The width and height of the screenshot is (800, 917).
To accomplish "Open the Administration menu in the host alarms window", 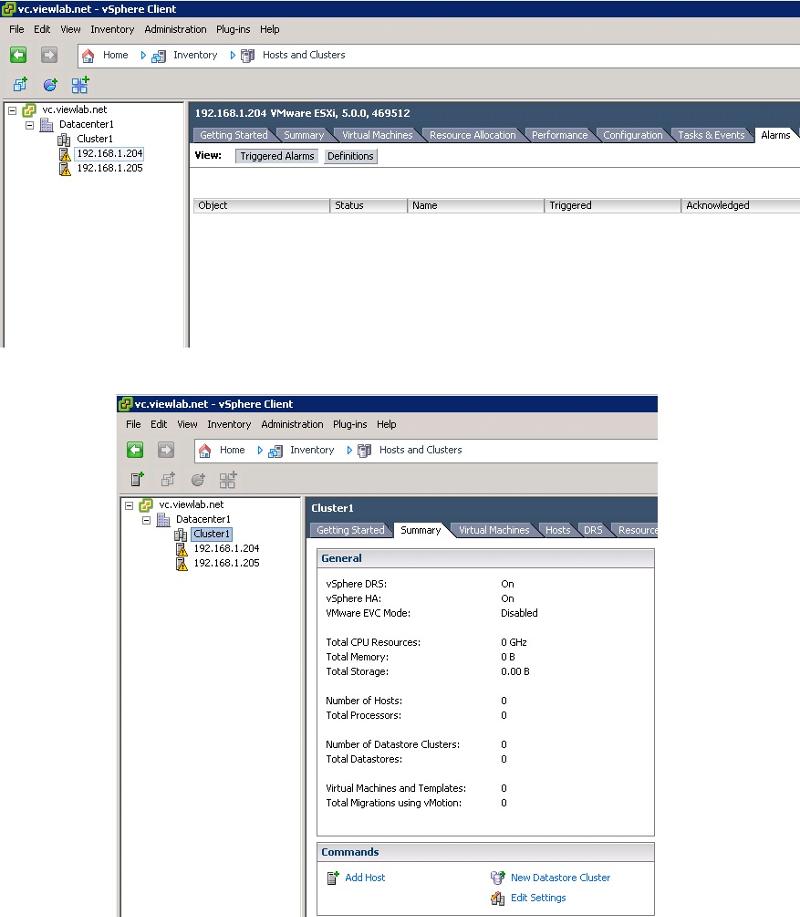I will [x=175, y=29].
